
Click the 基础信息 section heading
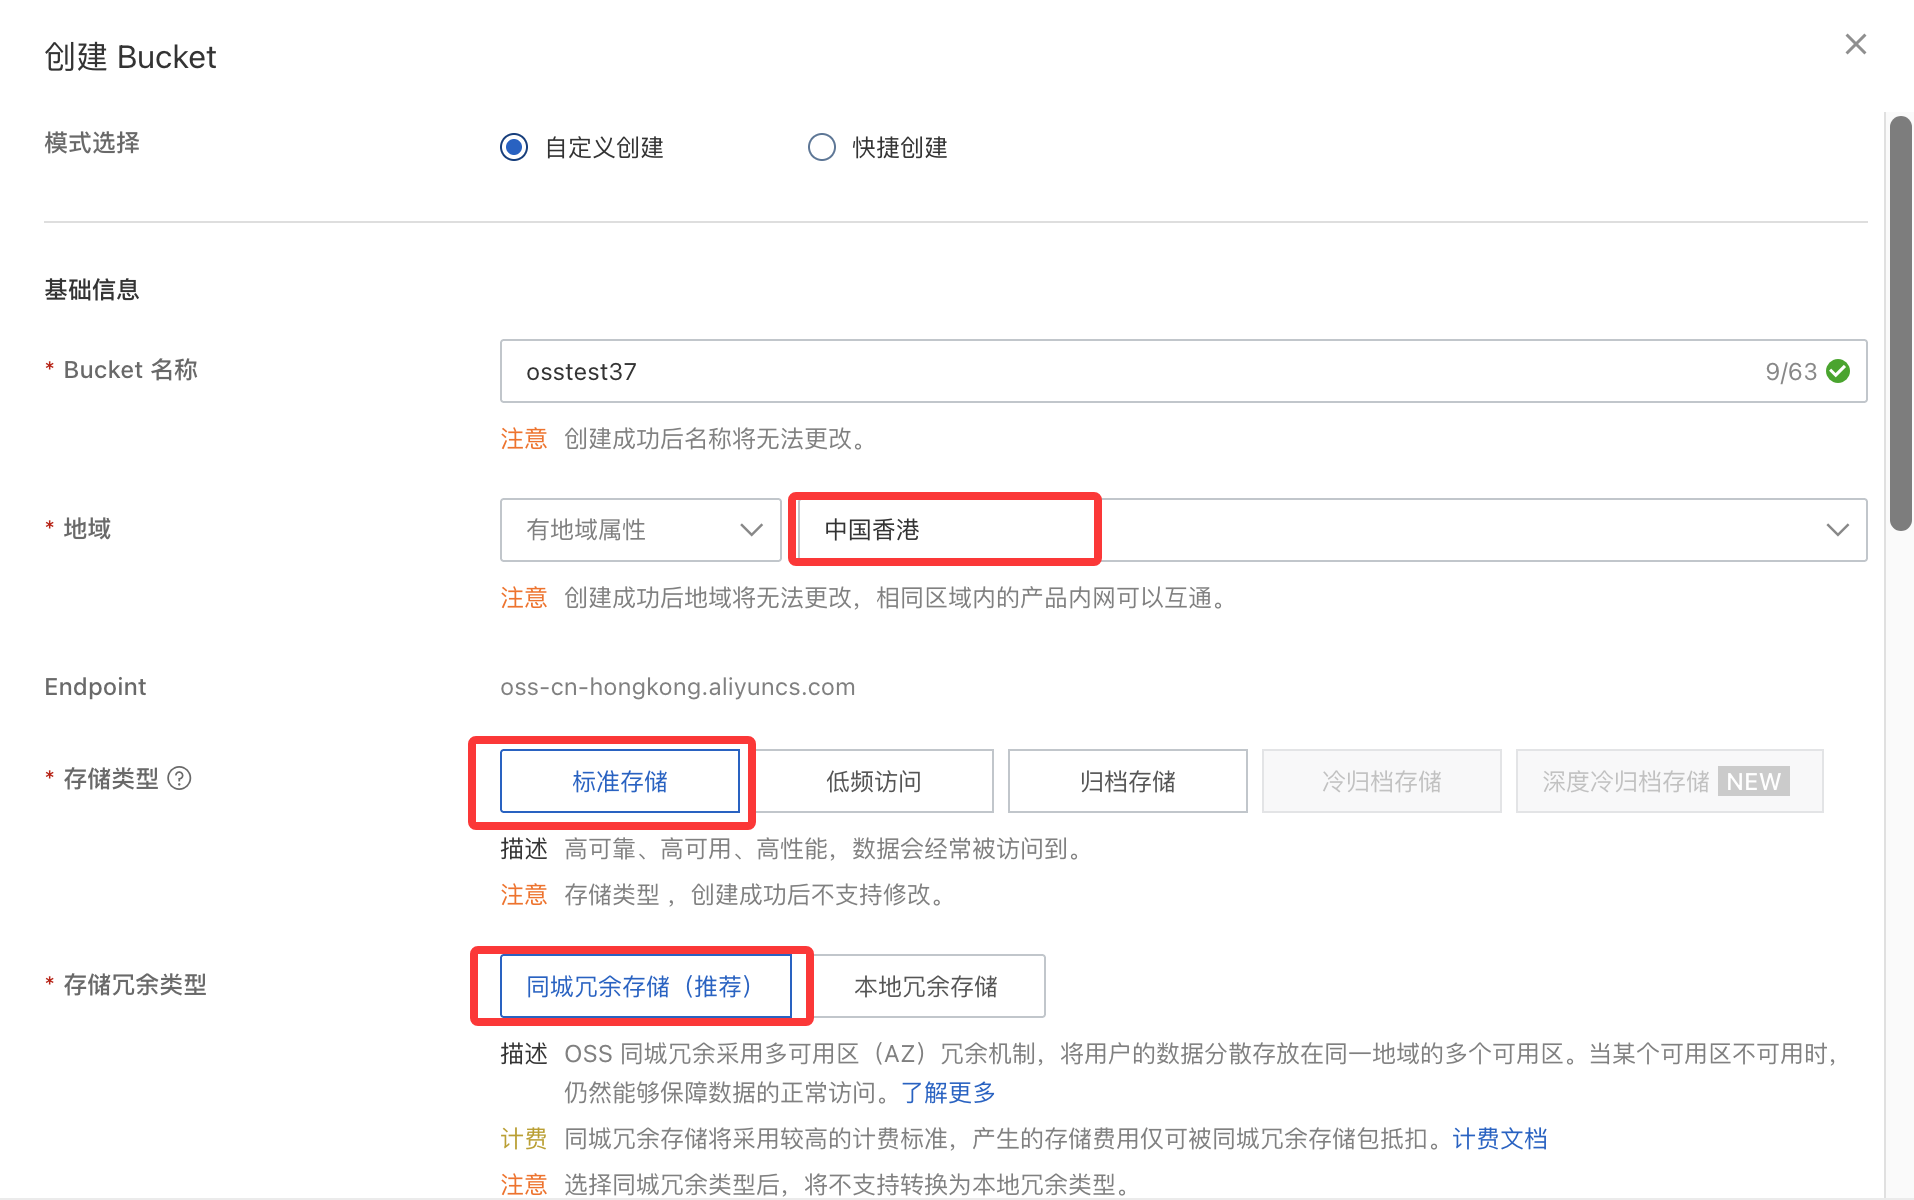click(x=92, y=290)
